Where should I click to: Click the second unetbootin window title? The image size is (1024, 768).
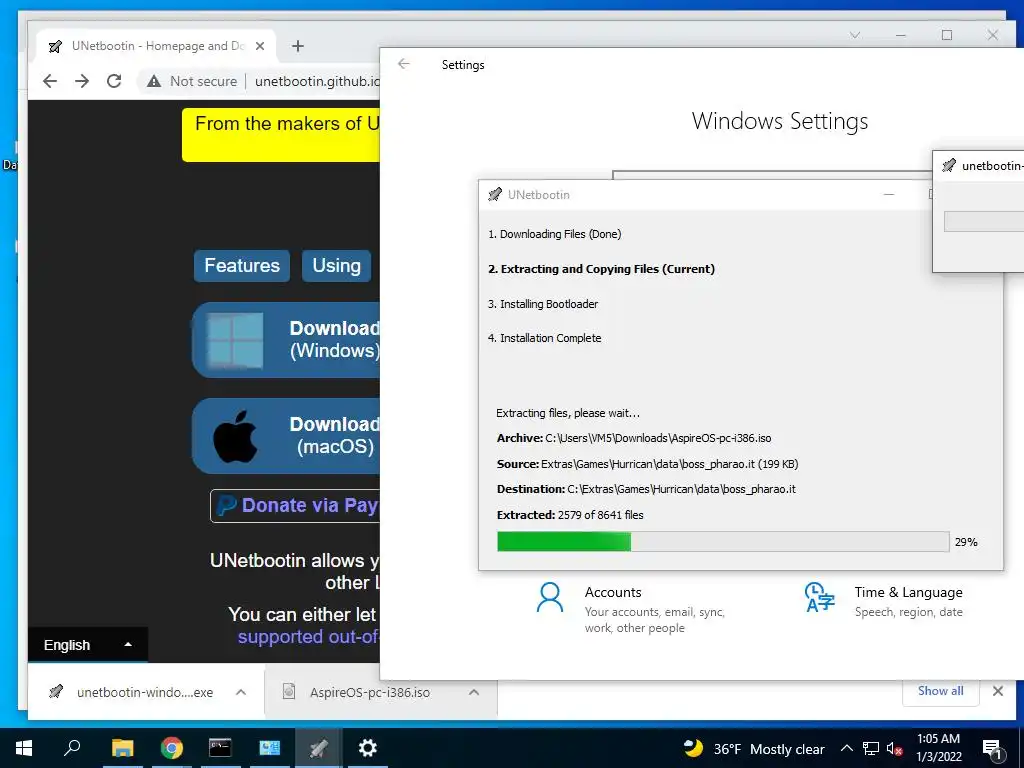coord(992,166)
